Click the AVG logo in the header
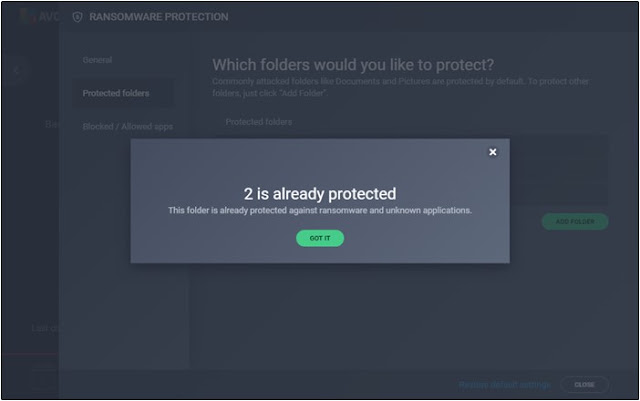The image size is (640, 401). click(39, 17)
